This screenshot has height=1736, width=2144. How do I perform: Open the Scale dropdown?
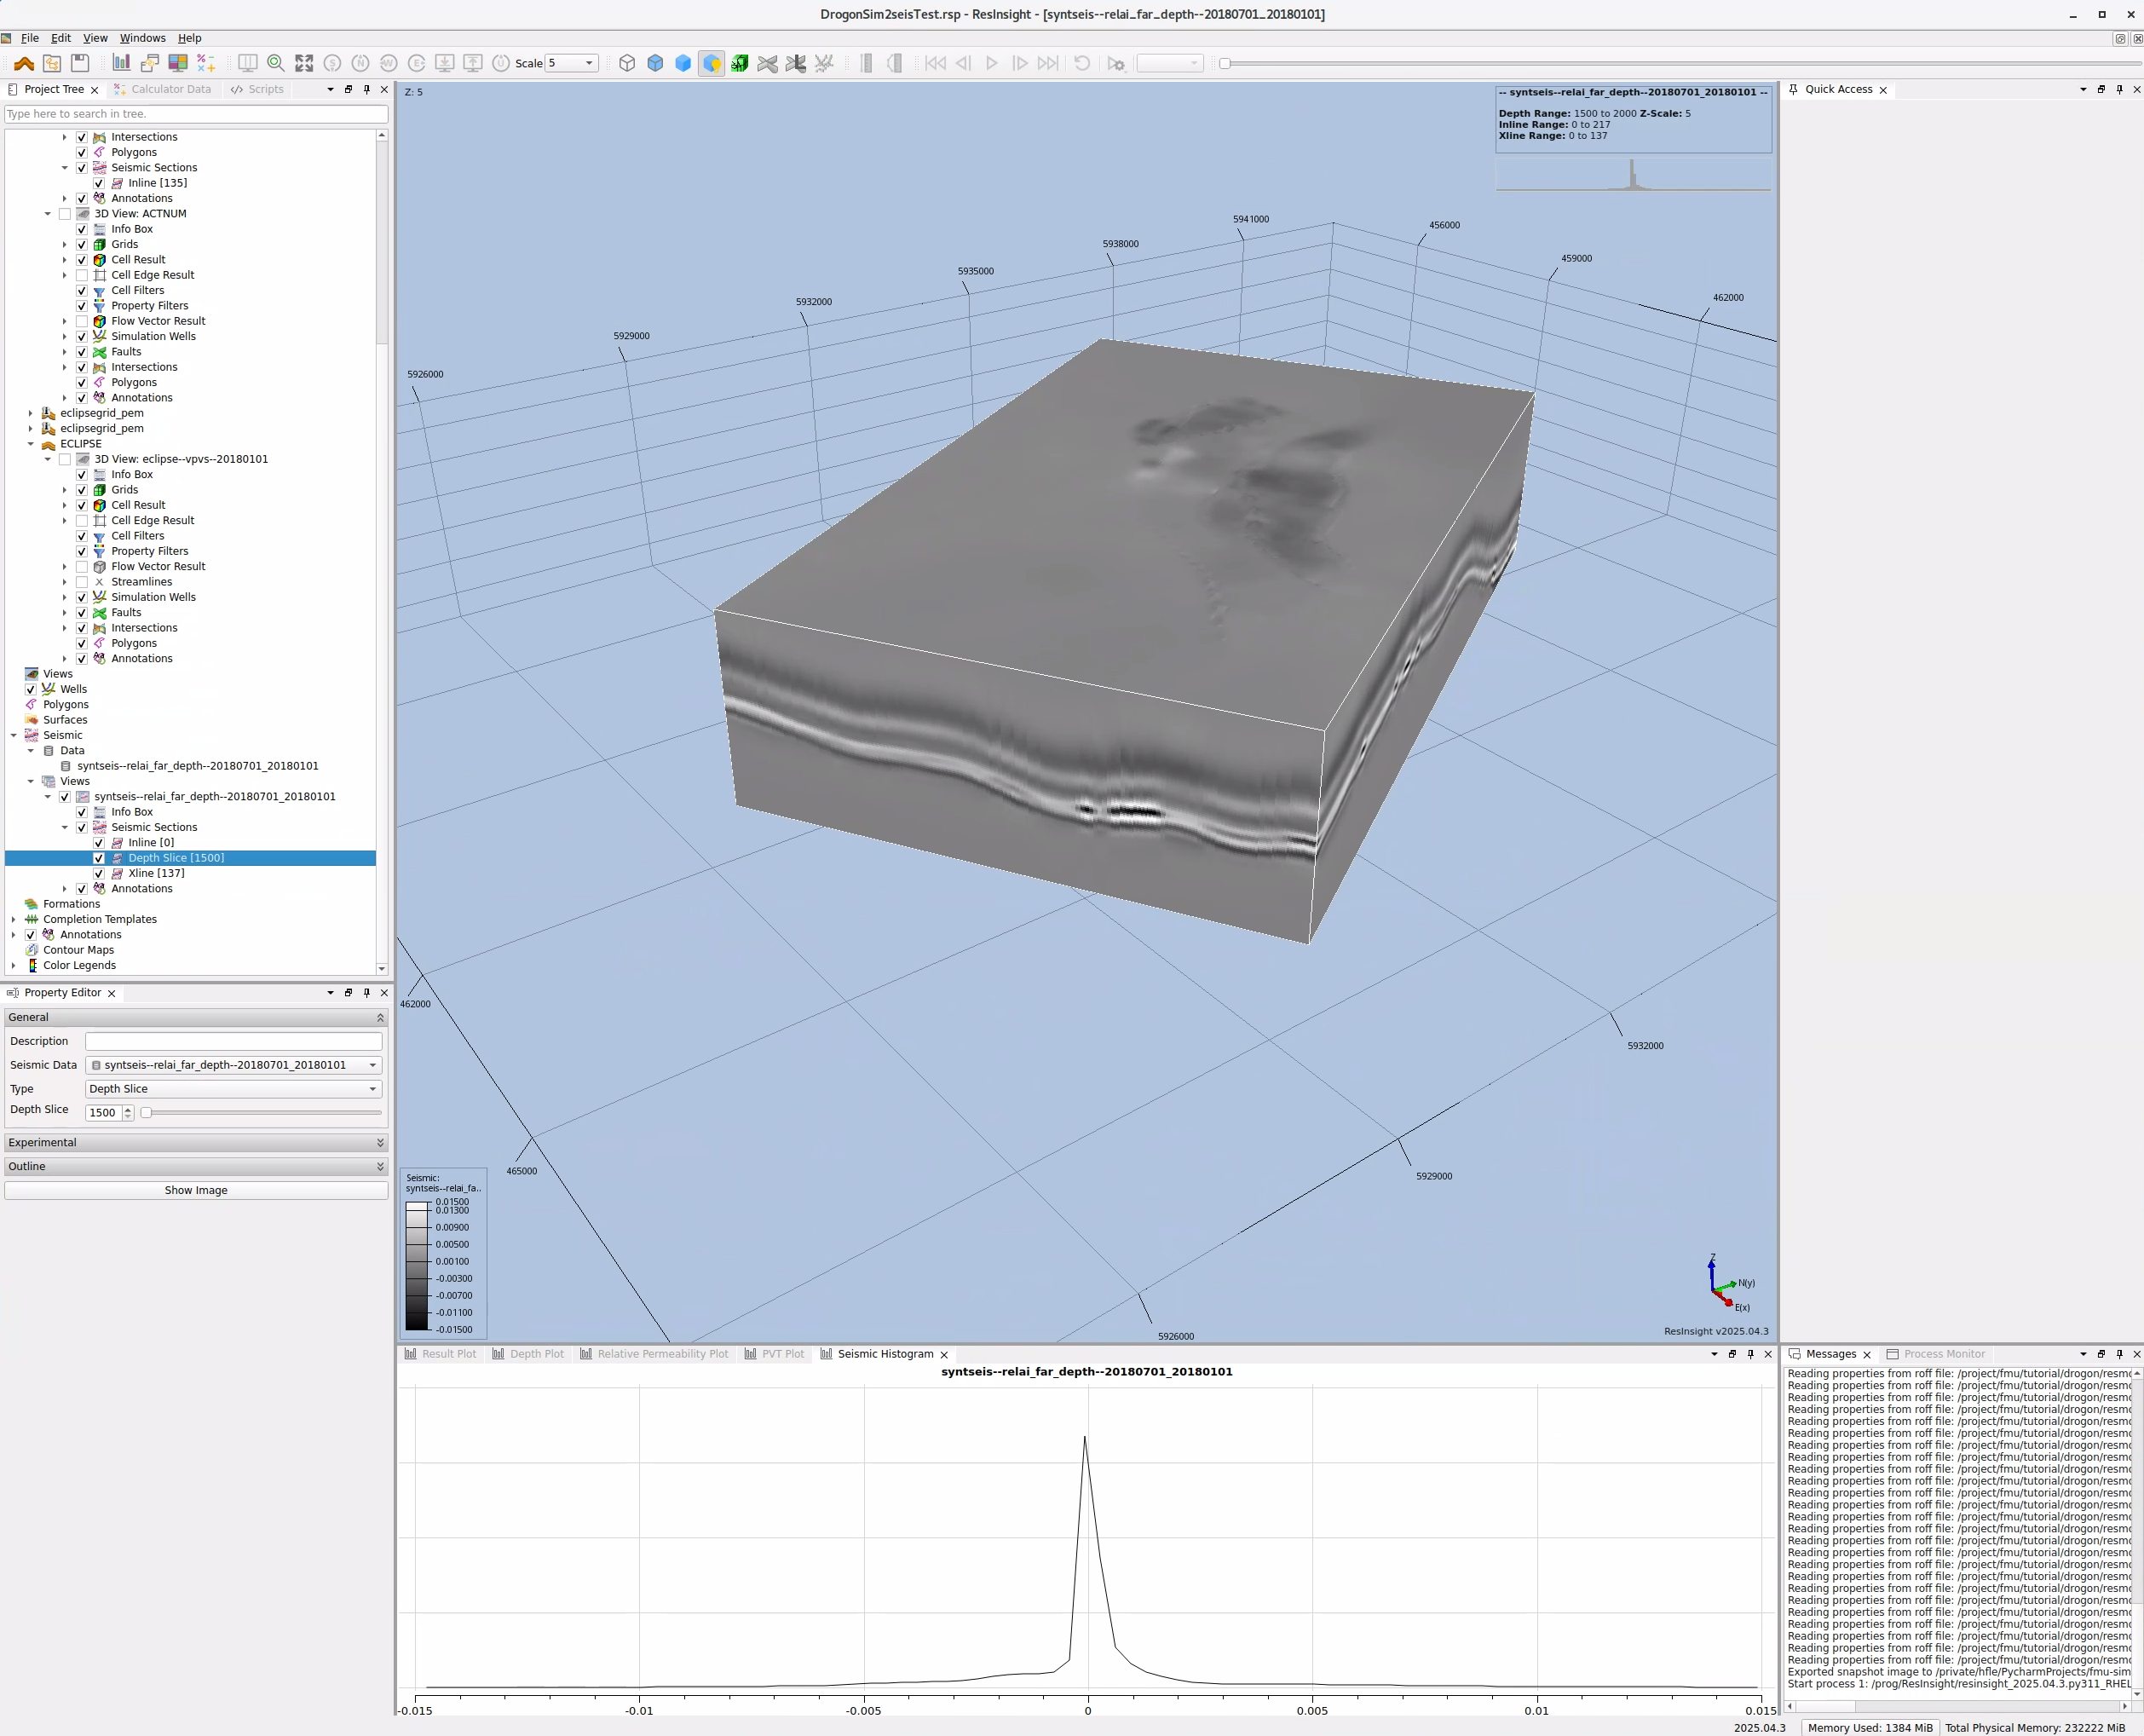coord(572,63)
